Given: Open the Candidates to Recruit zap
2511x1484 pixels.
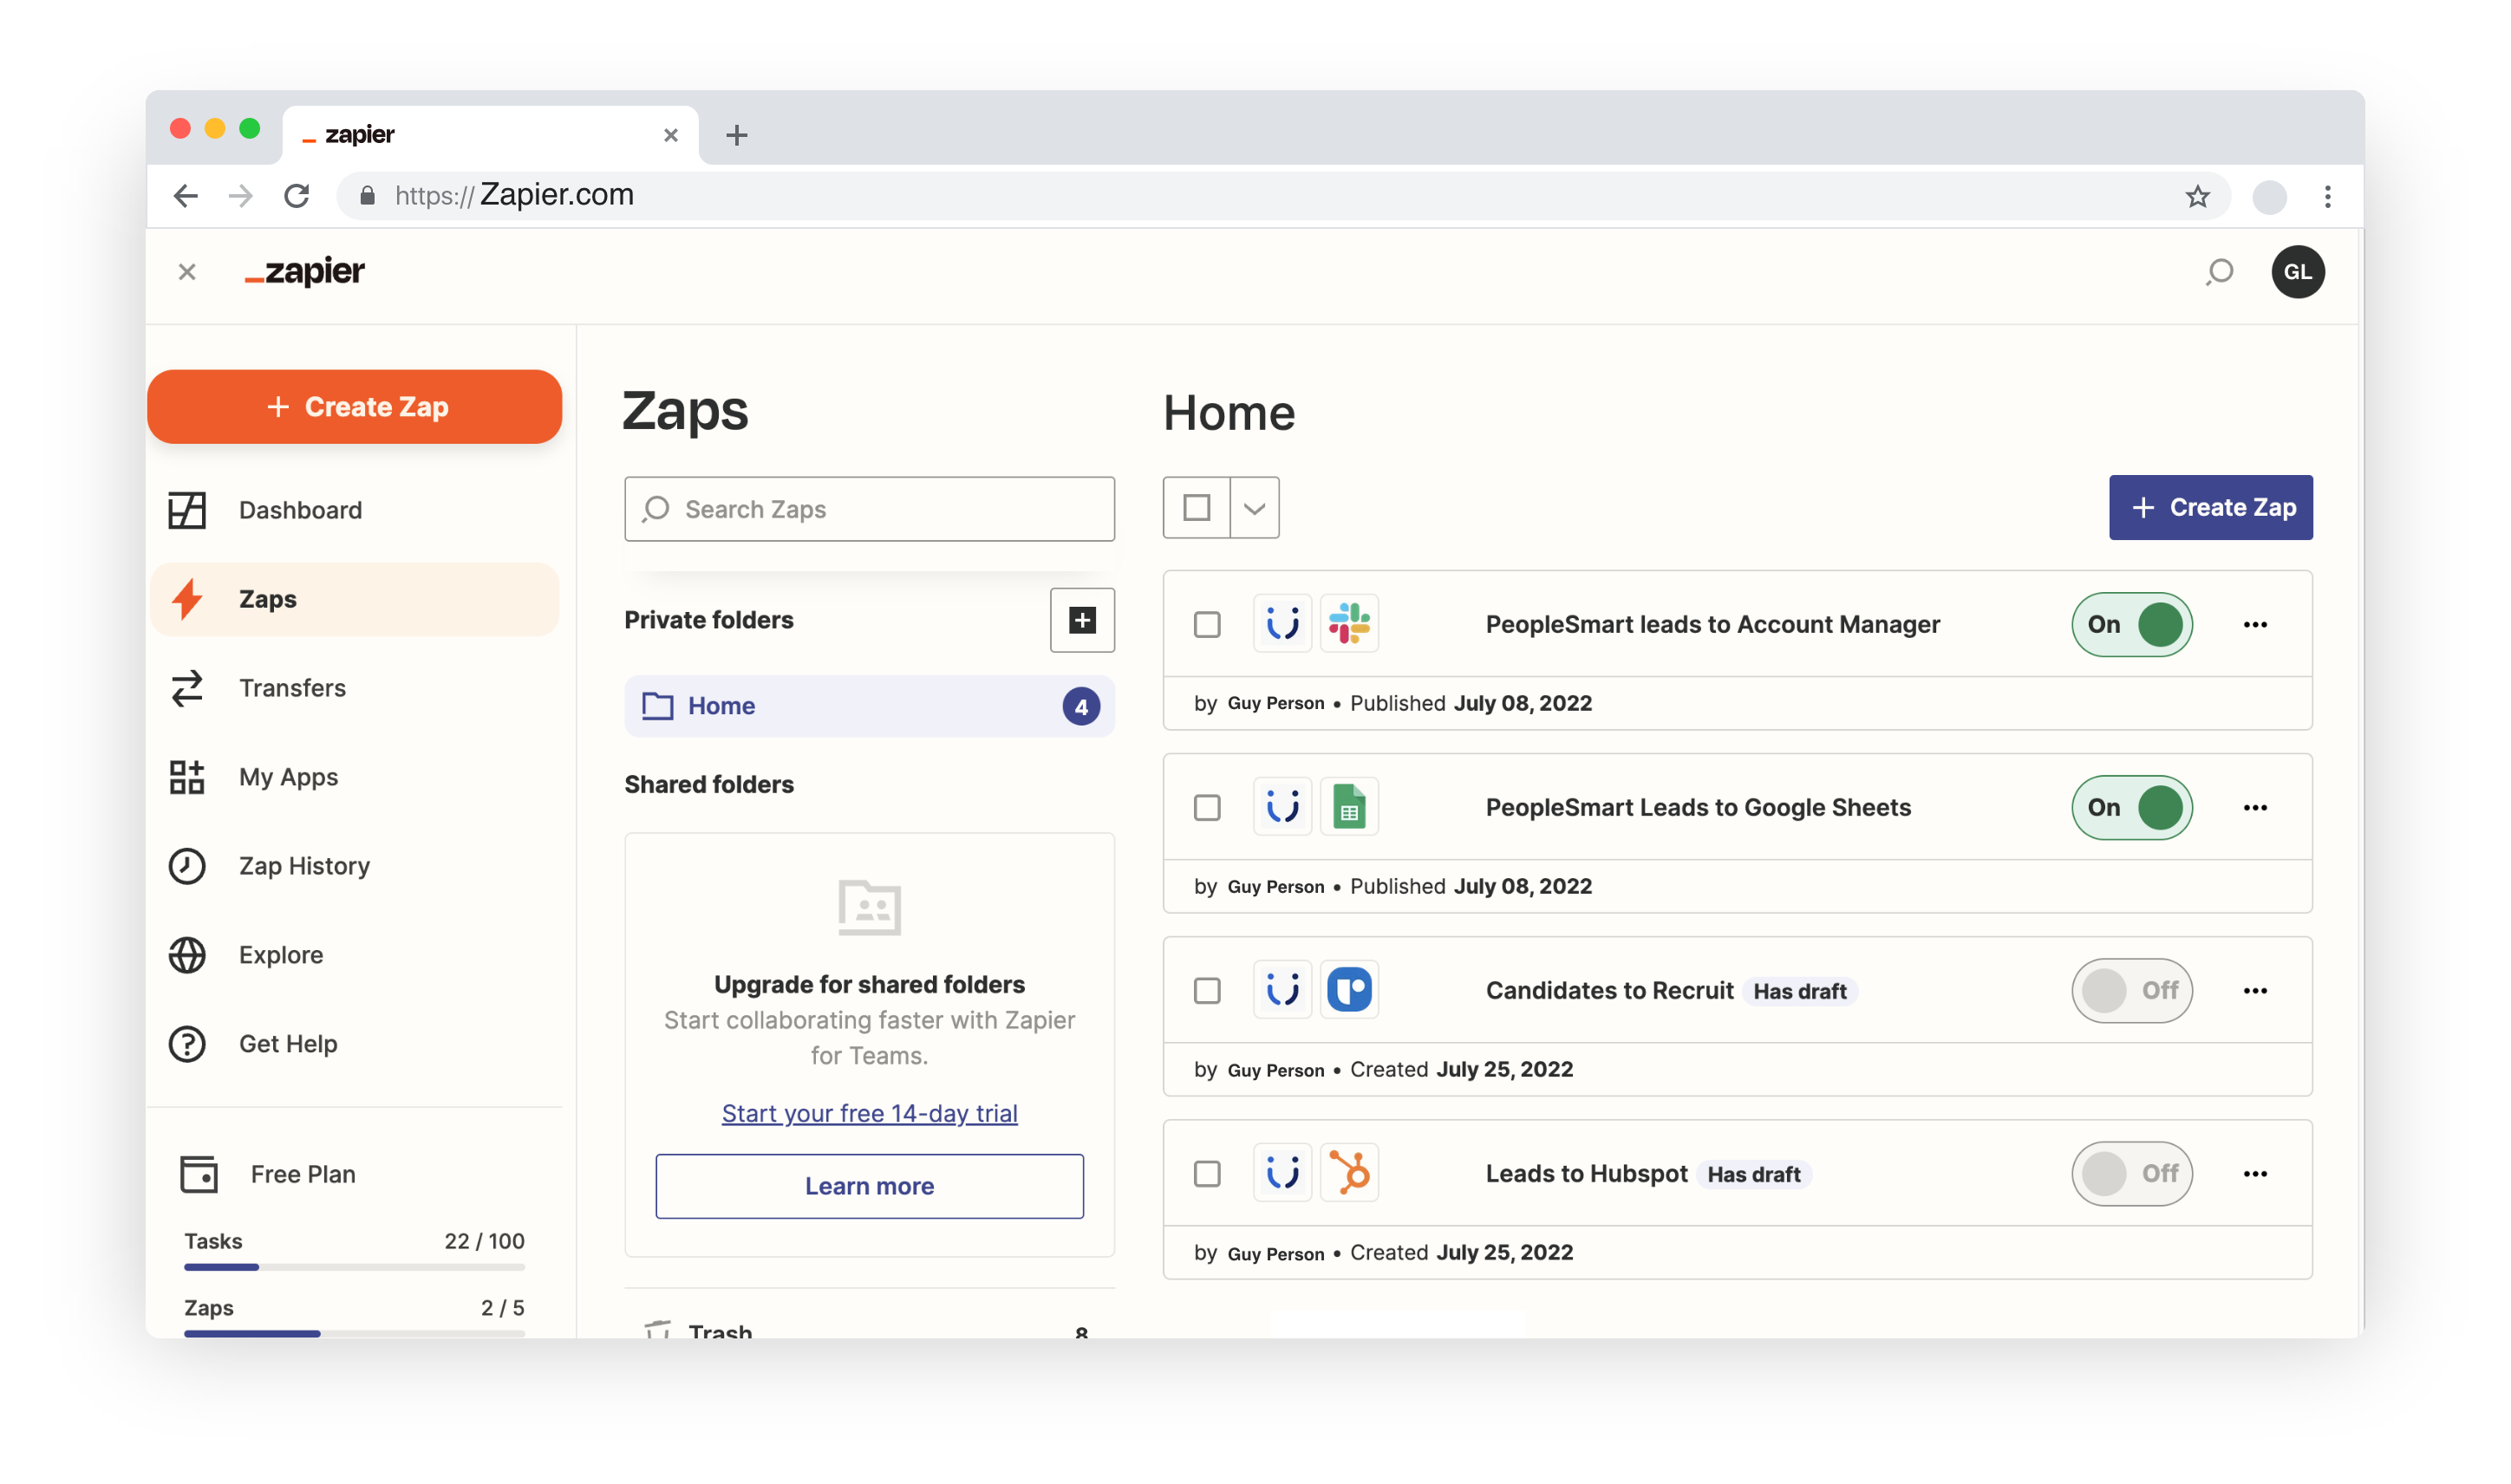Looking at the screenshot, I should (1609, 991).
